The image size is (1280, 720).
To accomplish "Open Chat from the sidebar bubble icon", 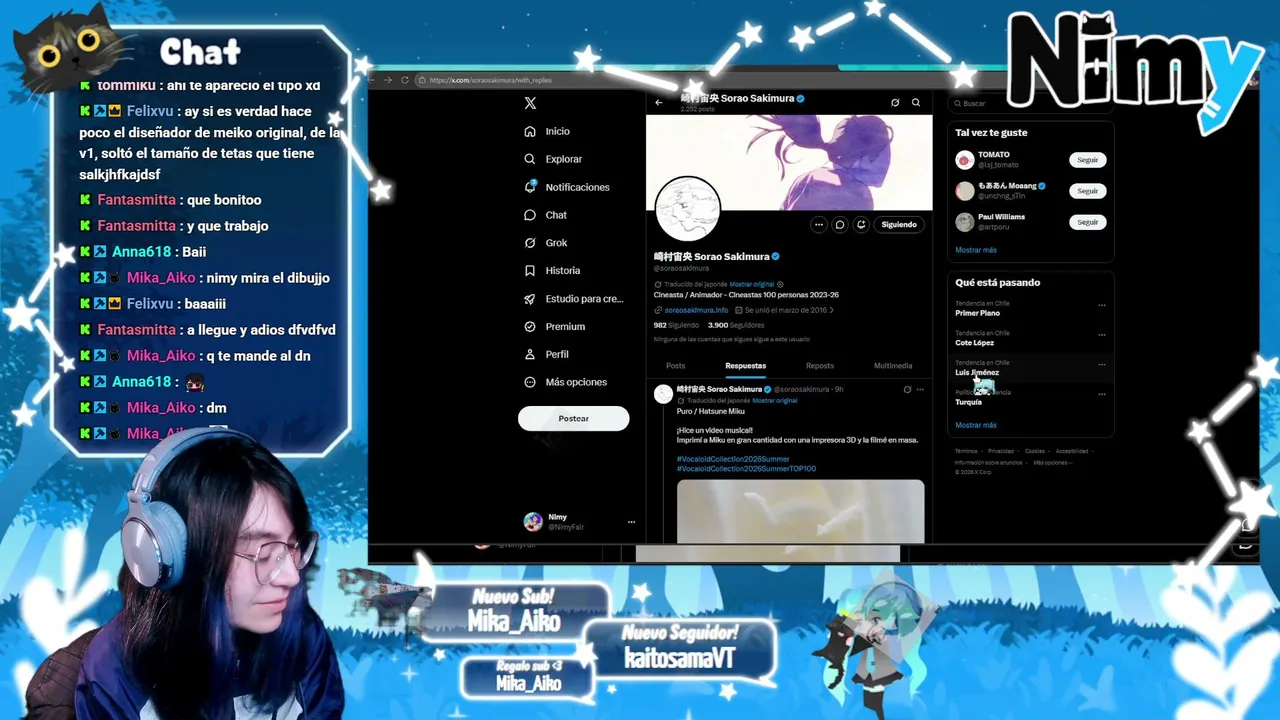I will (530, 215).
